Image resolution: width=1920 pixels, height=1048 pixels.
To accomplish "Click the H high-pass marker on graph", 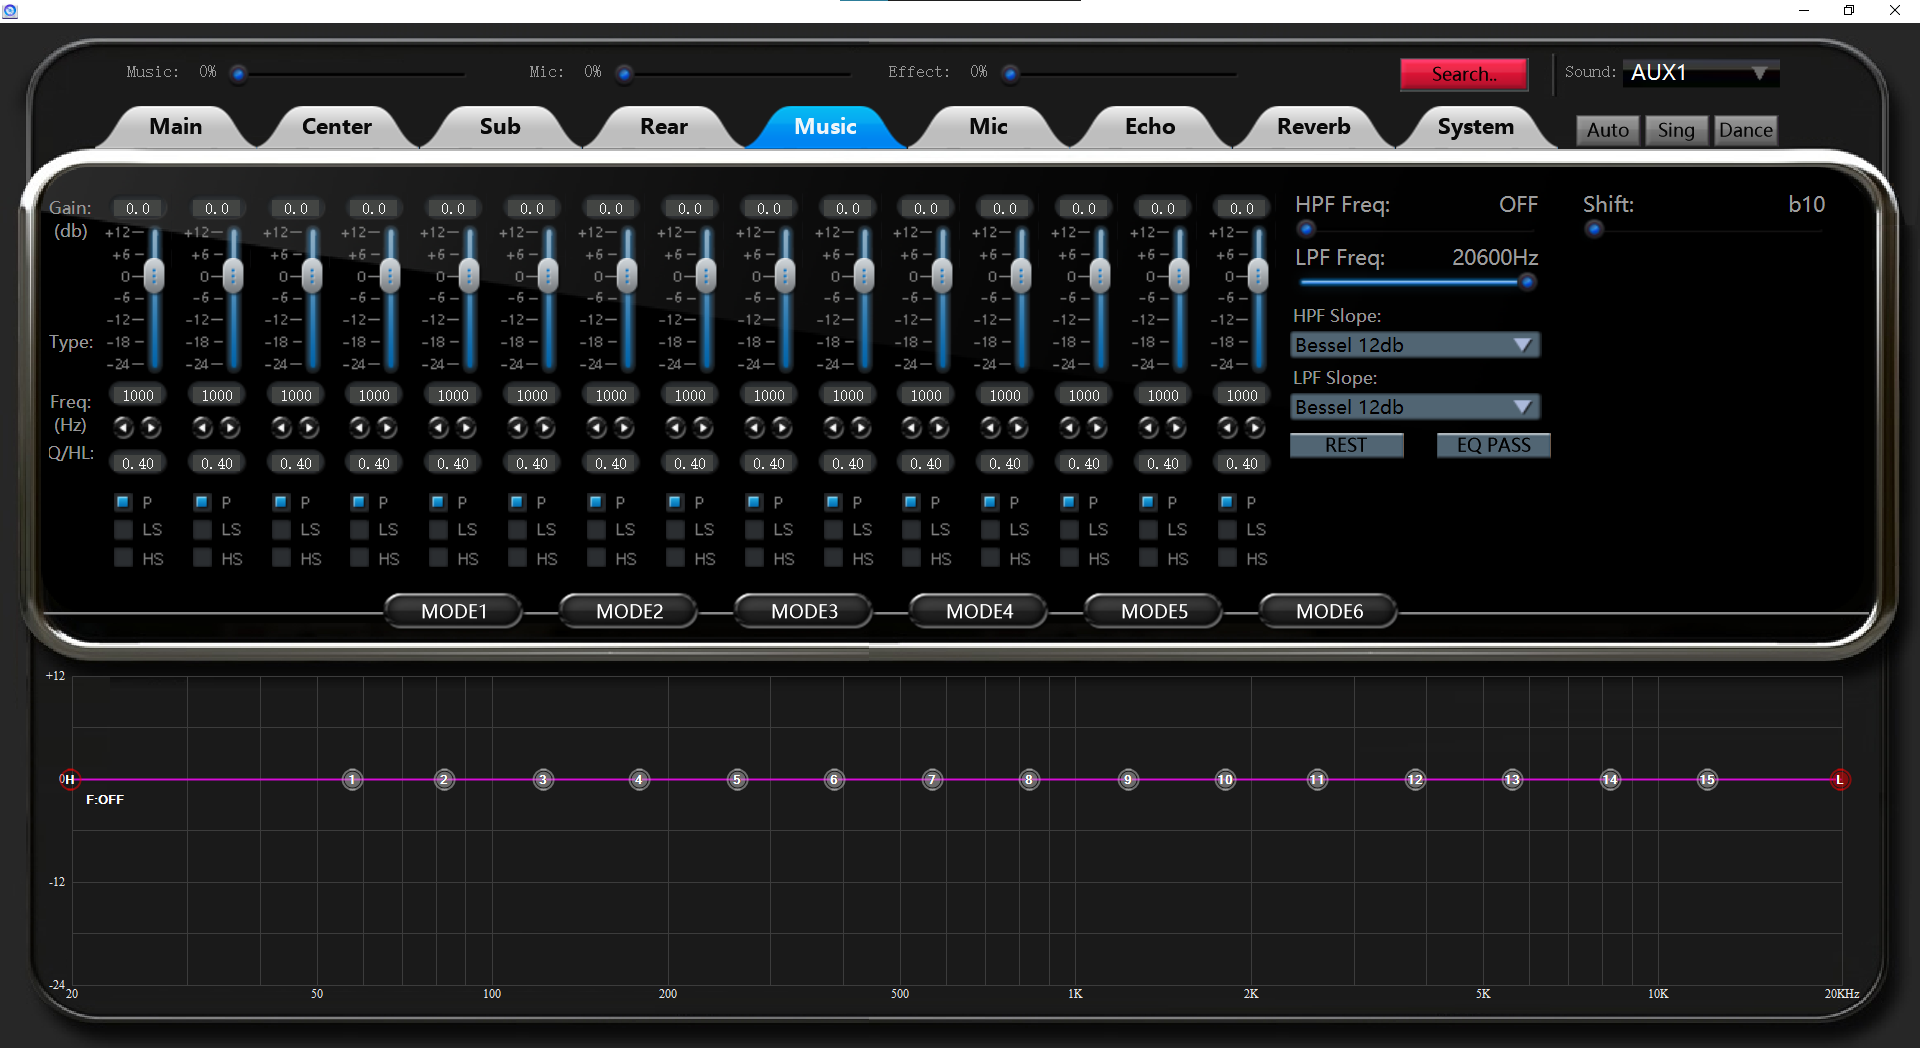I will point(69,779).
